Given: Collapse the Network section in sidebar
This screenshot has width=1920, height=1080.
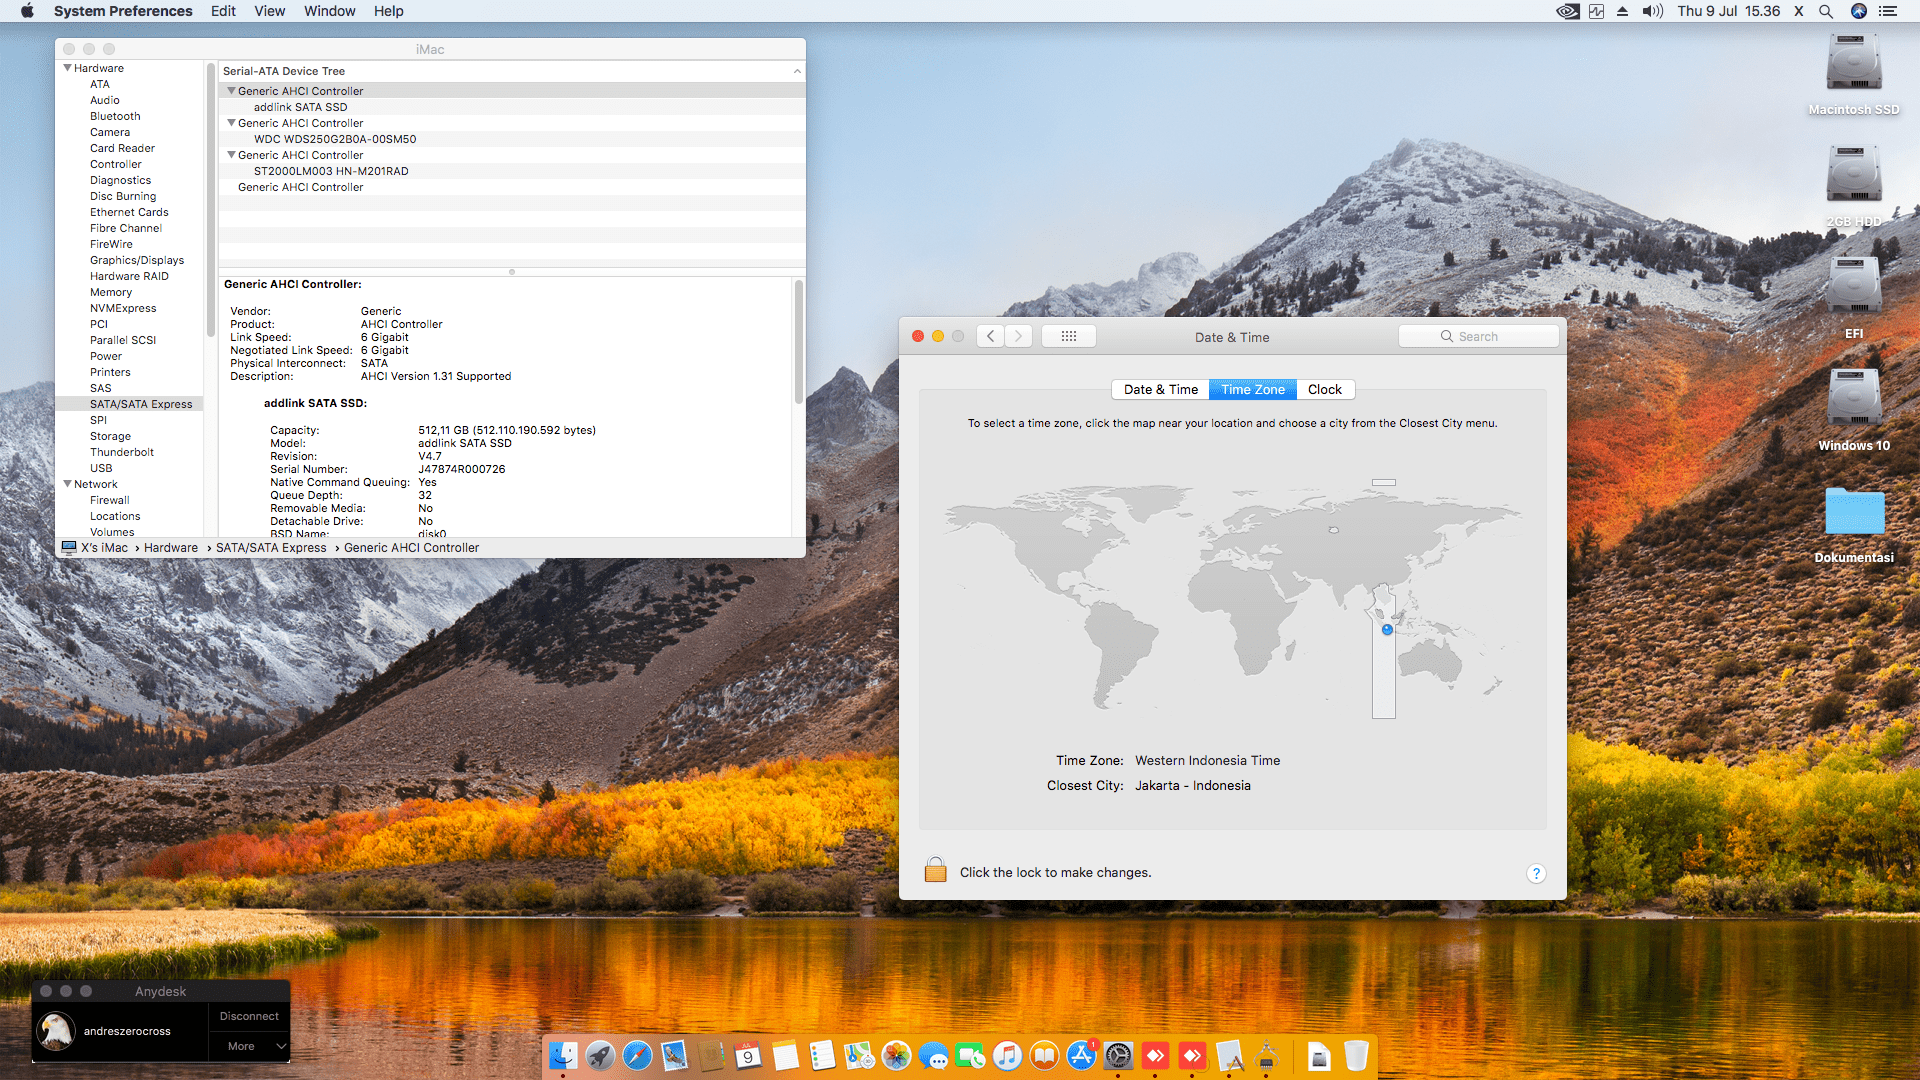Looking at the screenshot, I should click(x=67, y=484).
